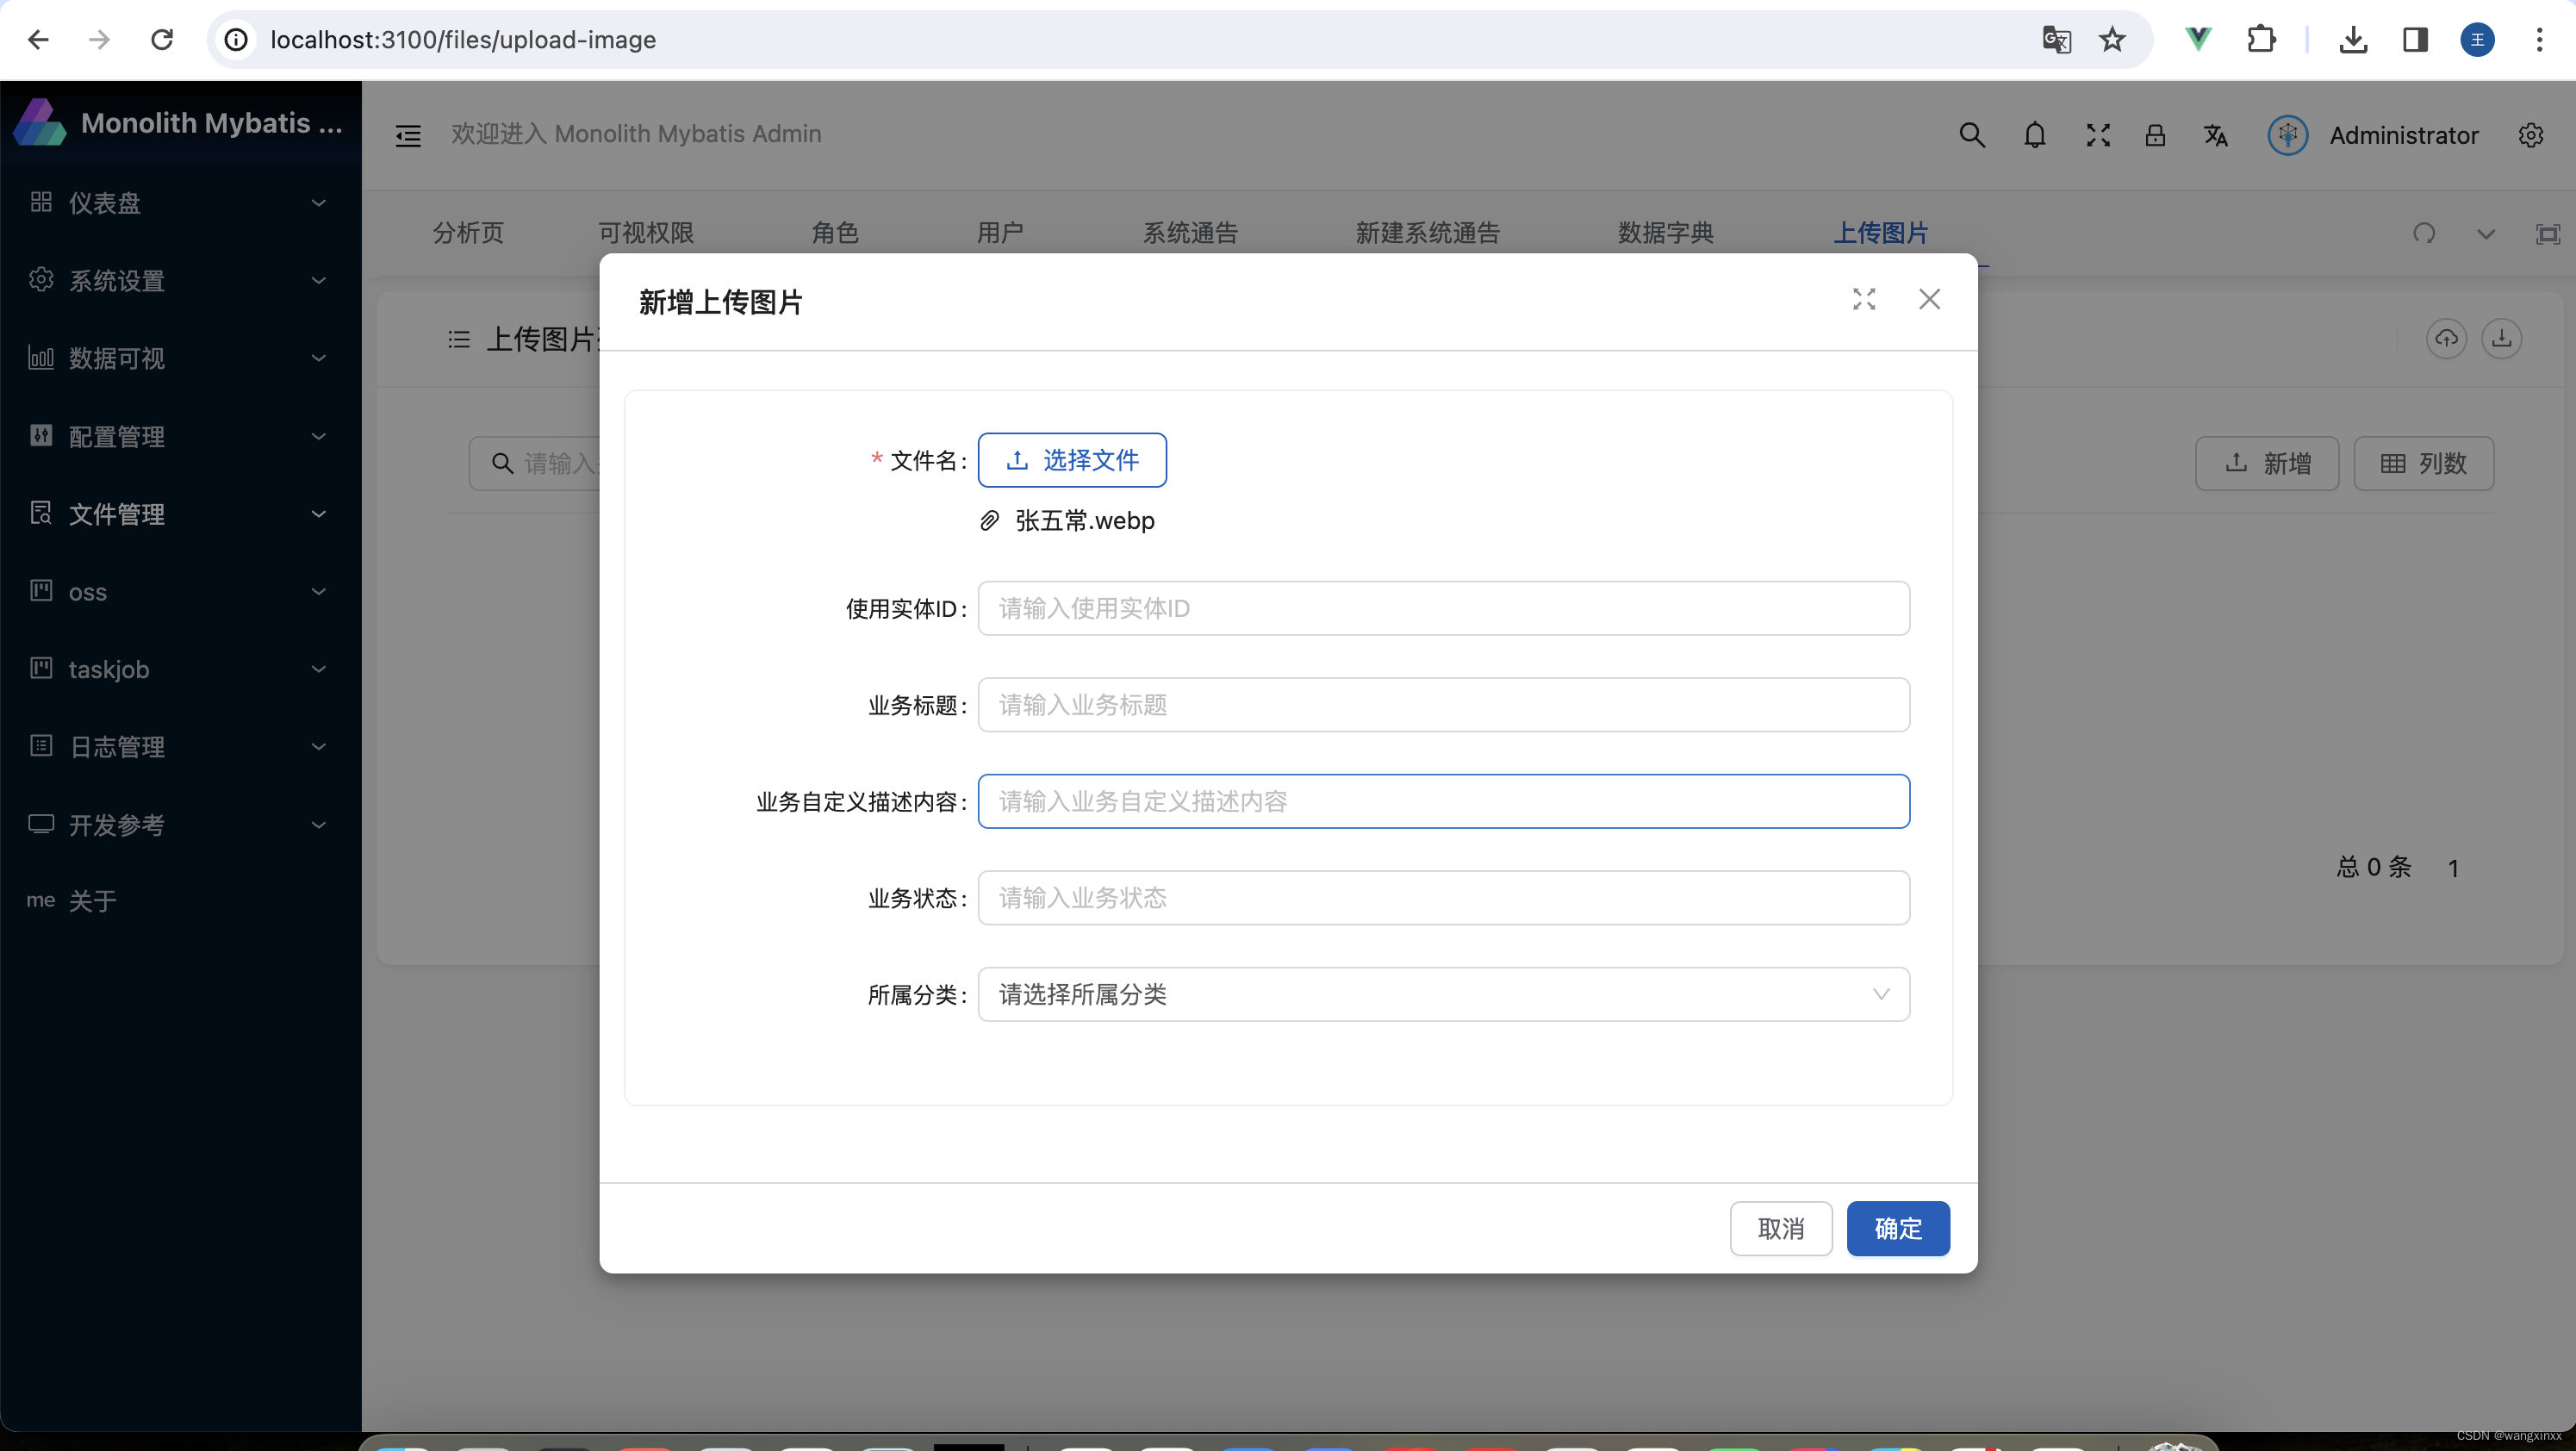Open settings via the gear icon top-right

pos(2532,134)
